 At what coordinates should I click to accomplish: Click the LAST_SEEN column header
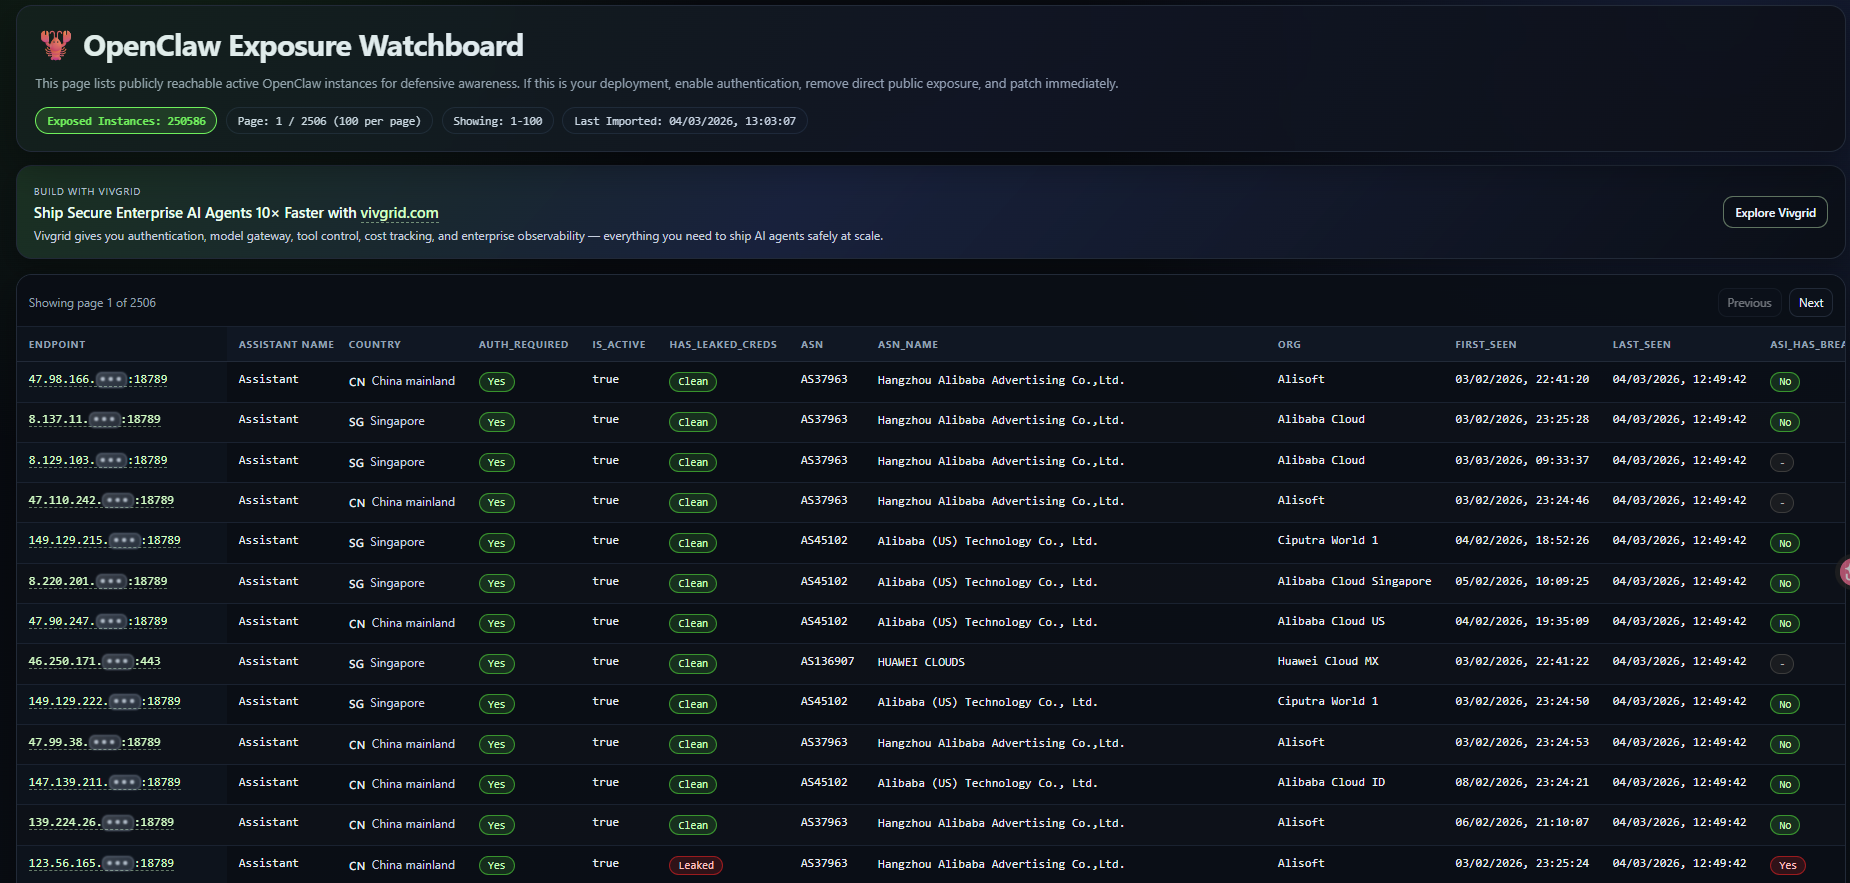[1641, 345]
